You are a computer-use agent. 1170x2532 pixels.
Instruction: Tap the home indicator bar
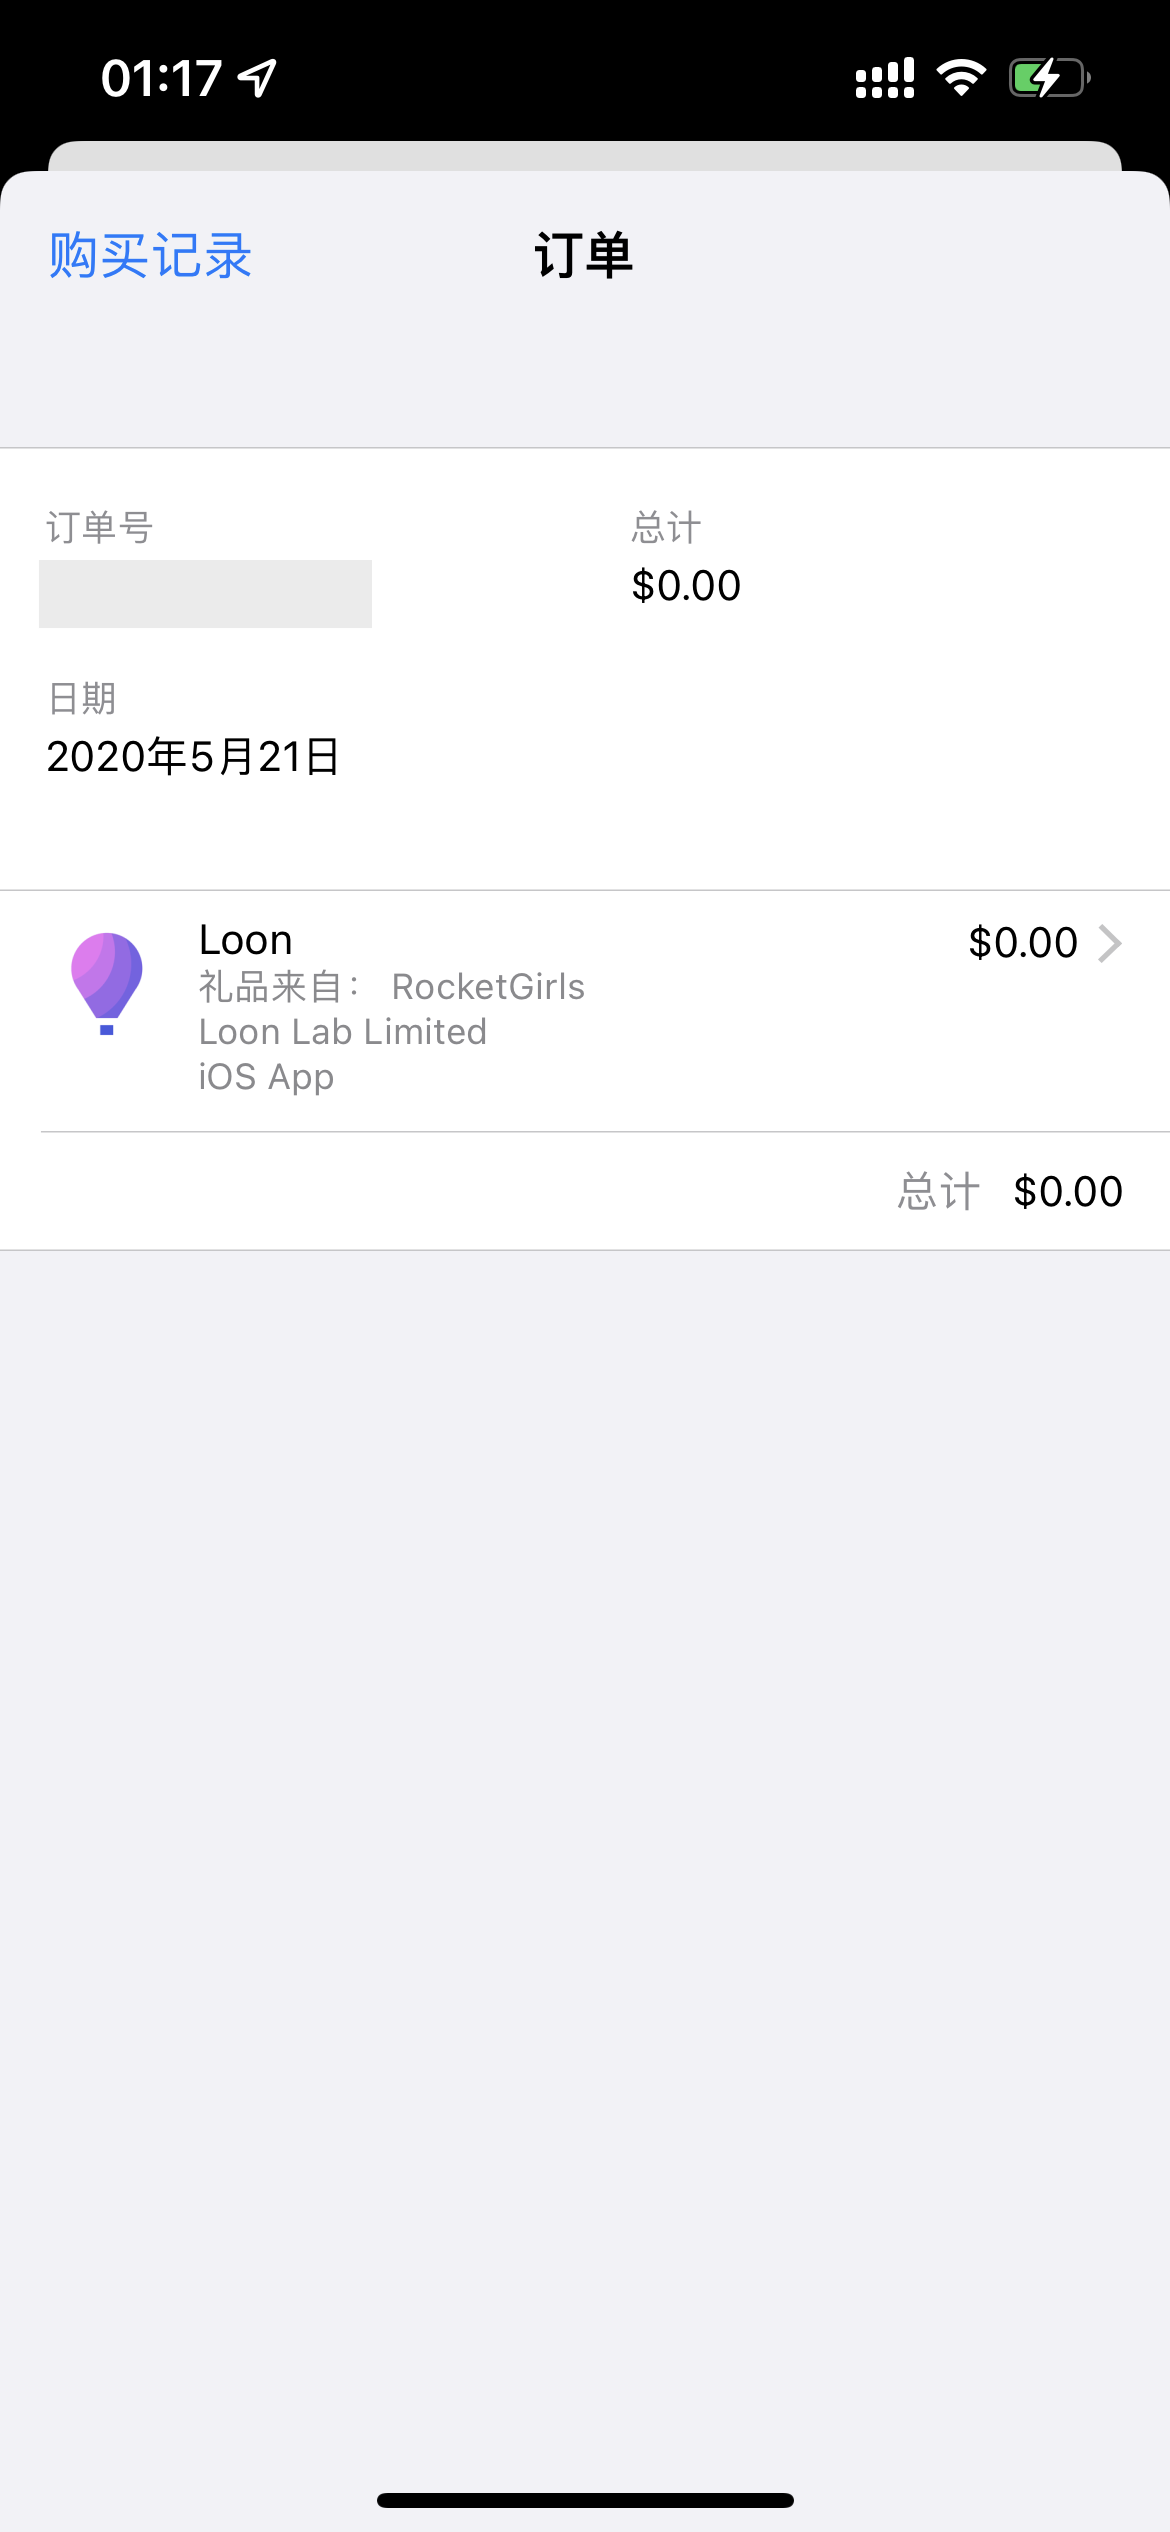pos(585,2500)
